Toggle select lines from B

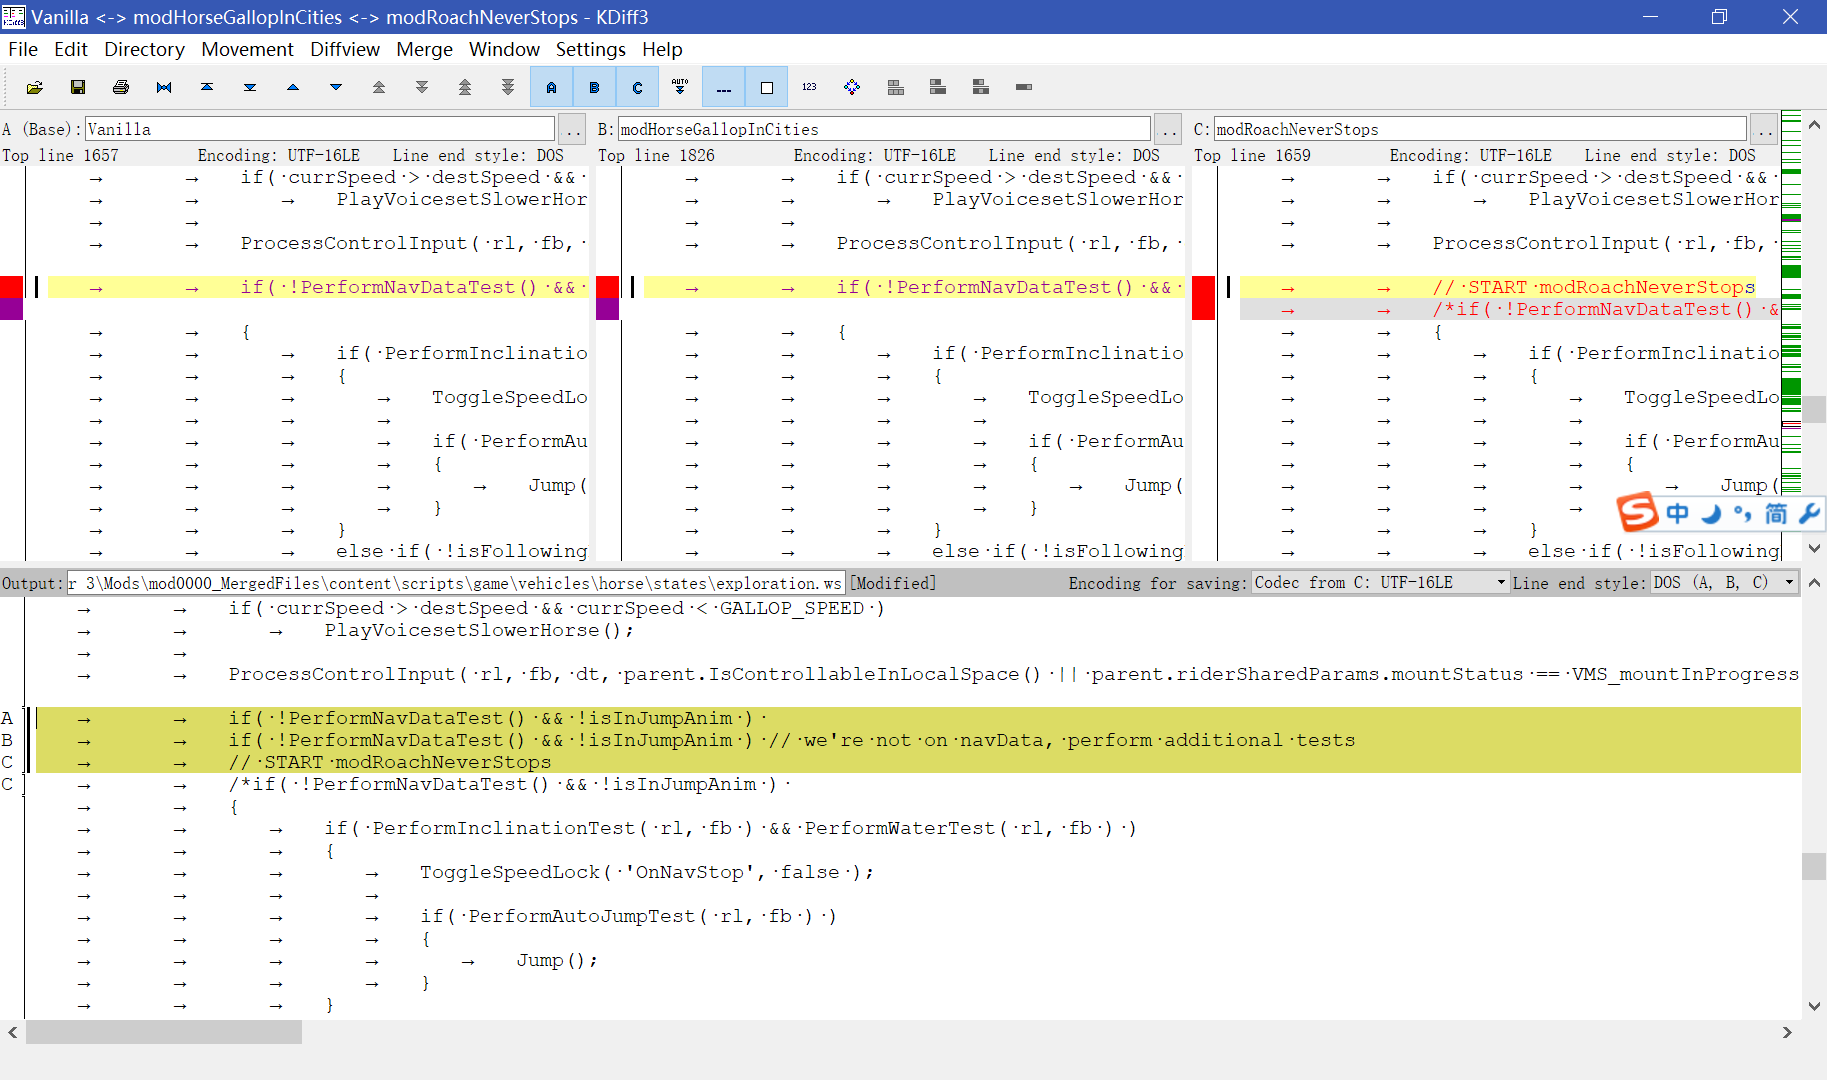[x=594, y=88]
